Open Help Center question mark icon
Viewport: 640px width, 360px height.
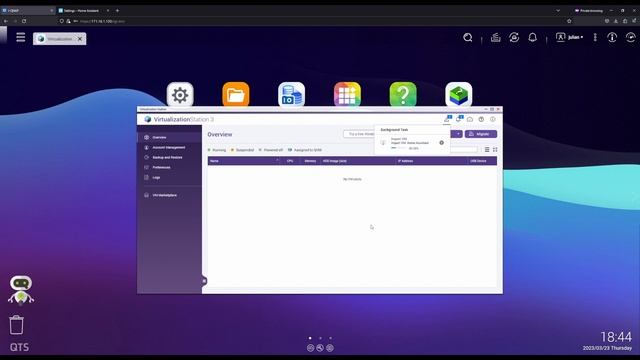403,94
